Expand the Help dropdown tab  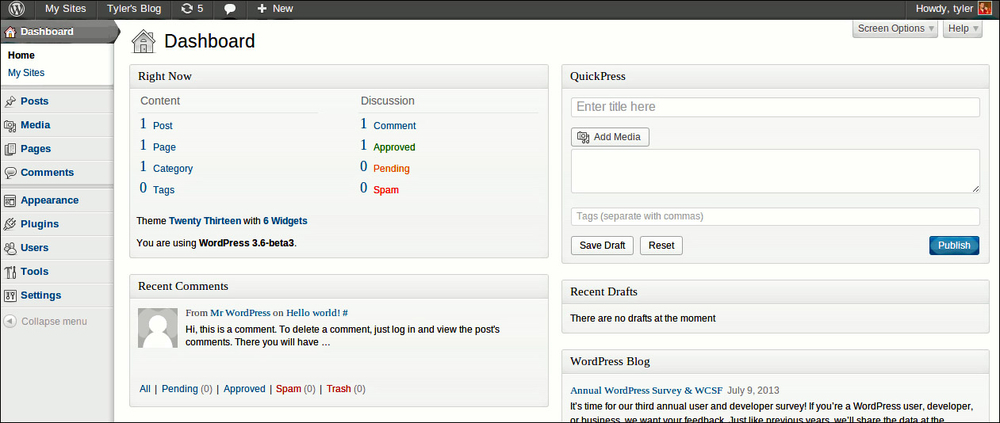[962, 29]
